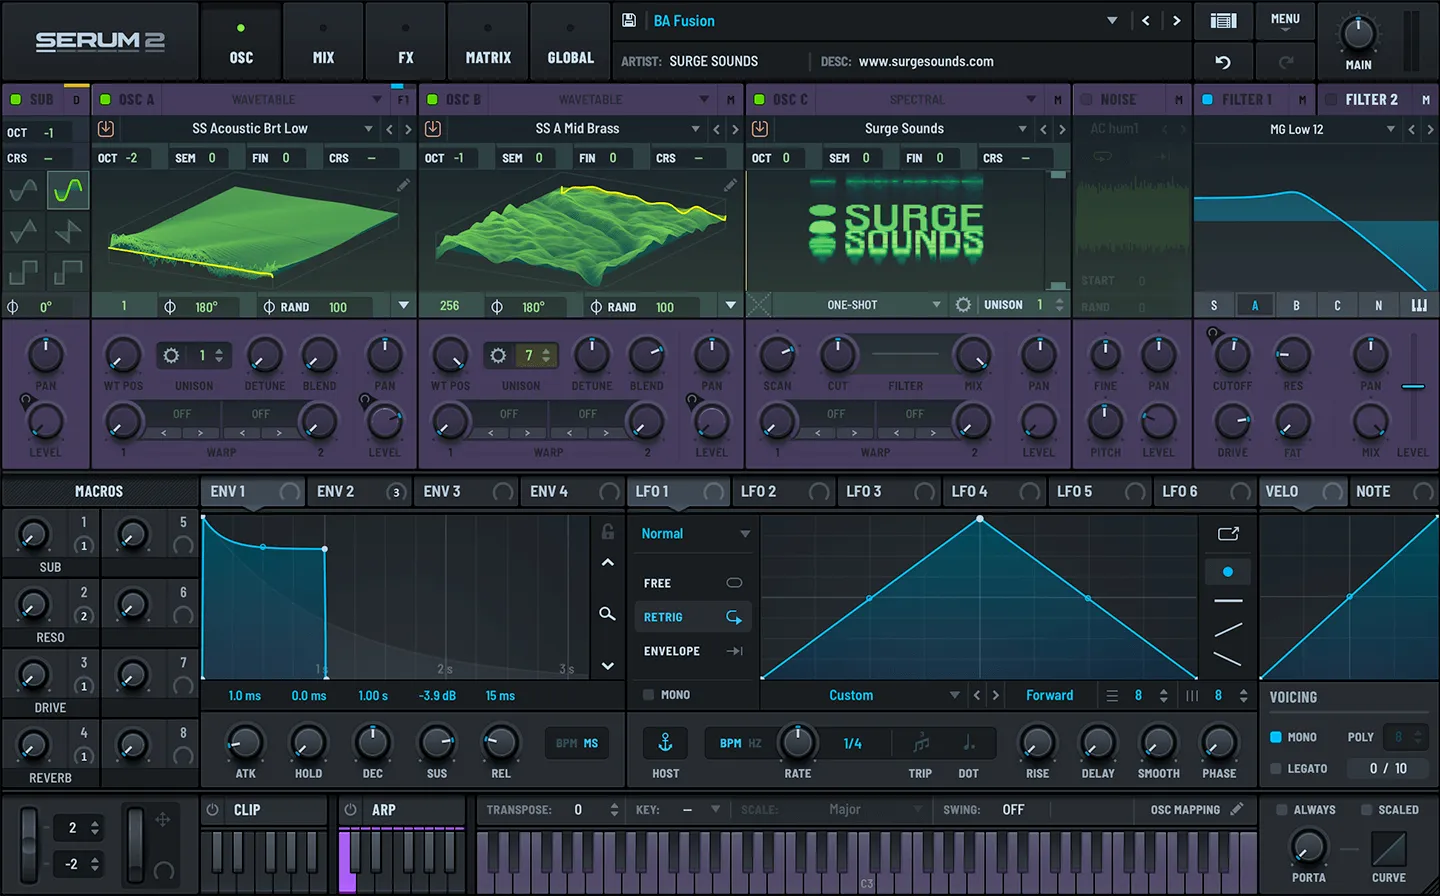
Task: Click the OSC C gear icon near Unison
Action: (x=963, y=305)
